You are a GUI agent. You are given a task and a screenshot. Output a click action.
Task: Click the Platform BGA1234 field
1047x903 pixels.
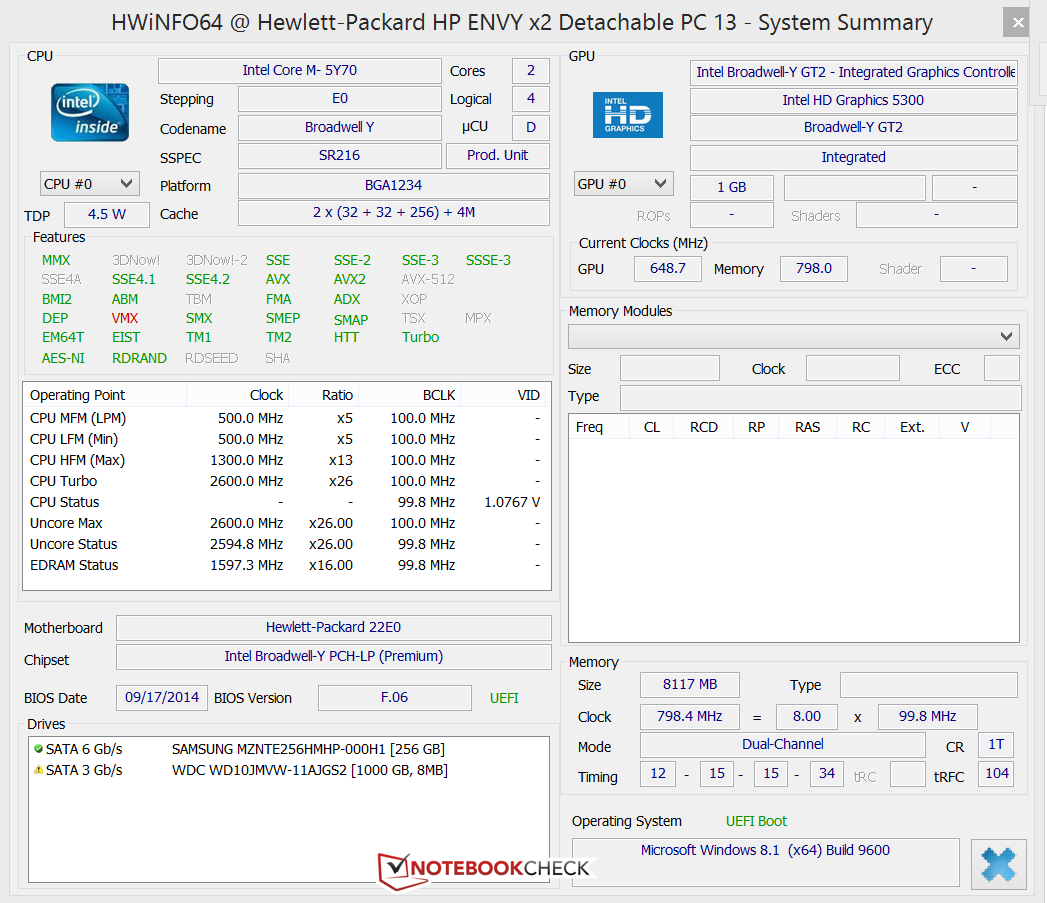393,186
